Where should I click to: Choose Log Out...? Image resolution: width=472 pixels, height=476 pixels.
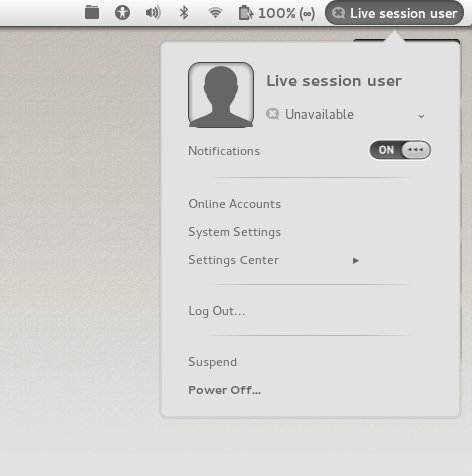217,311
